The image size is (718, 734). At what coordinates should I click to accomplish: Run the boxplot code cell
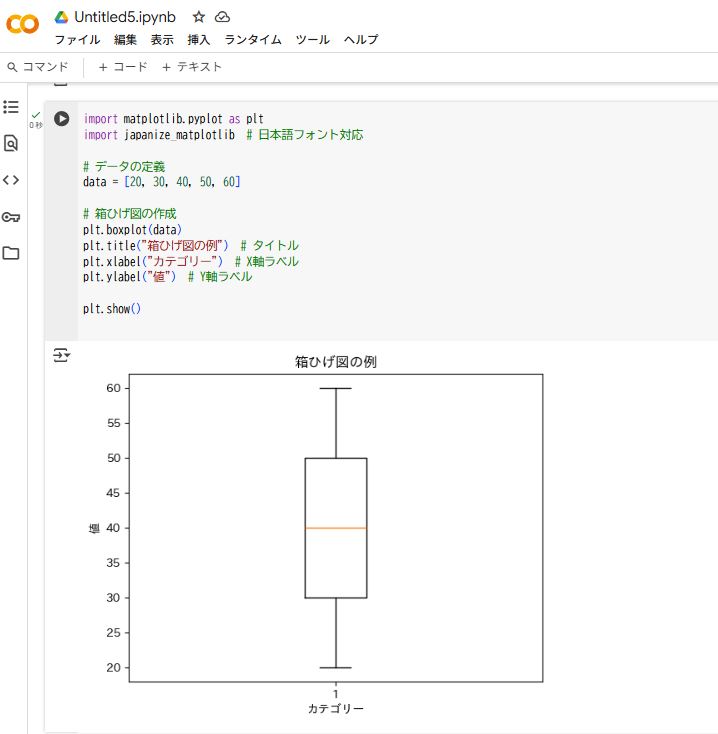pyautogui.click(x=61, y=118)
